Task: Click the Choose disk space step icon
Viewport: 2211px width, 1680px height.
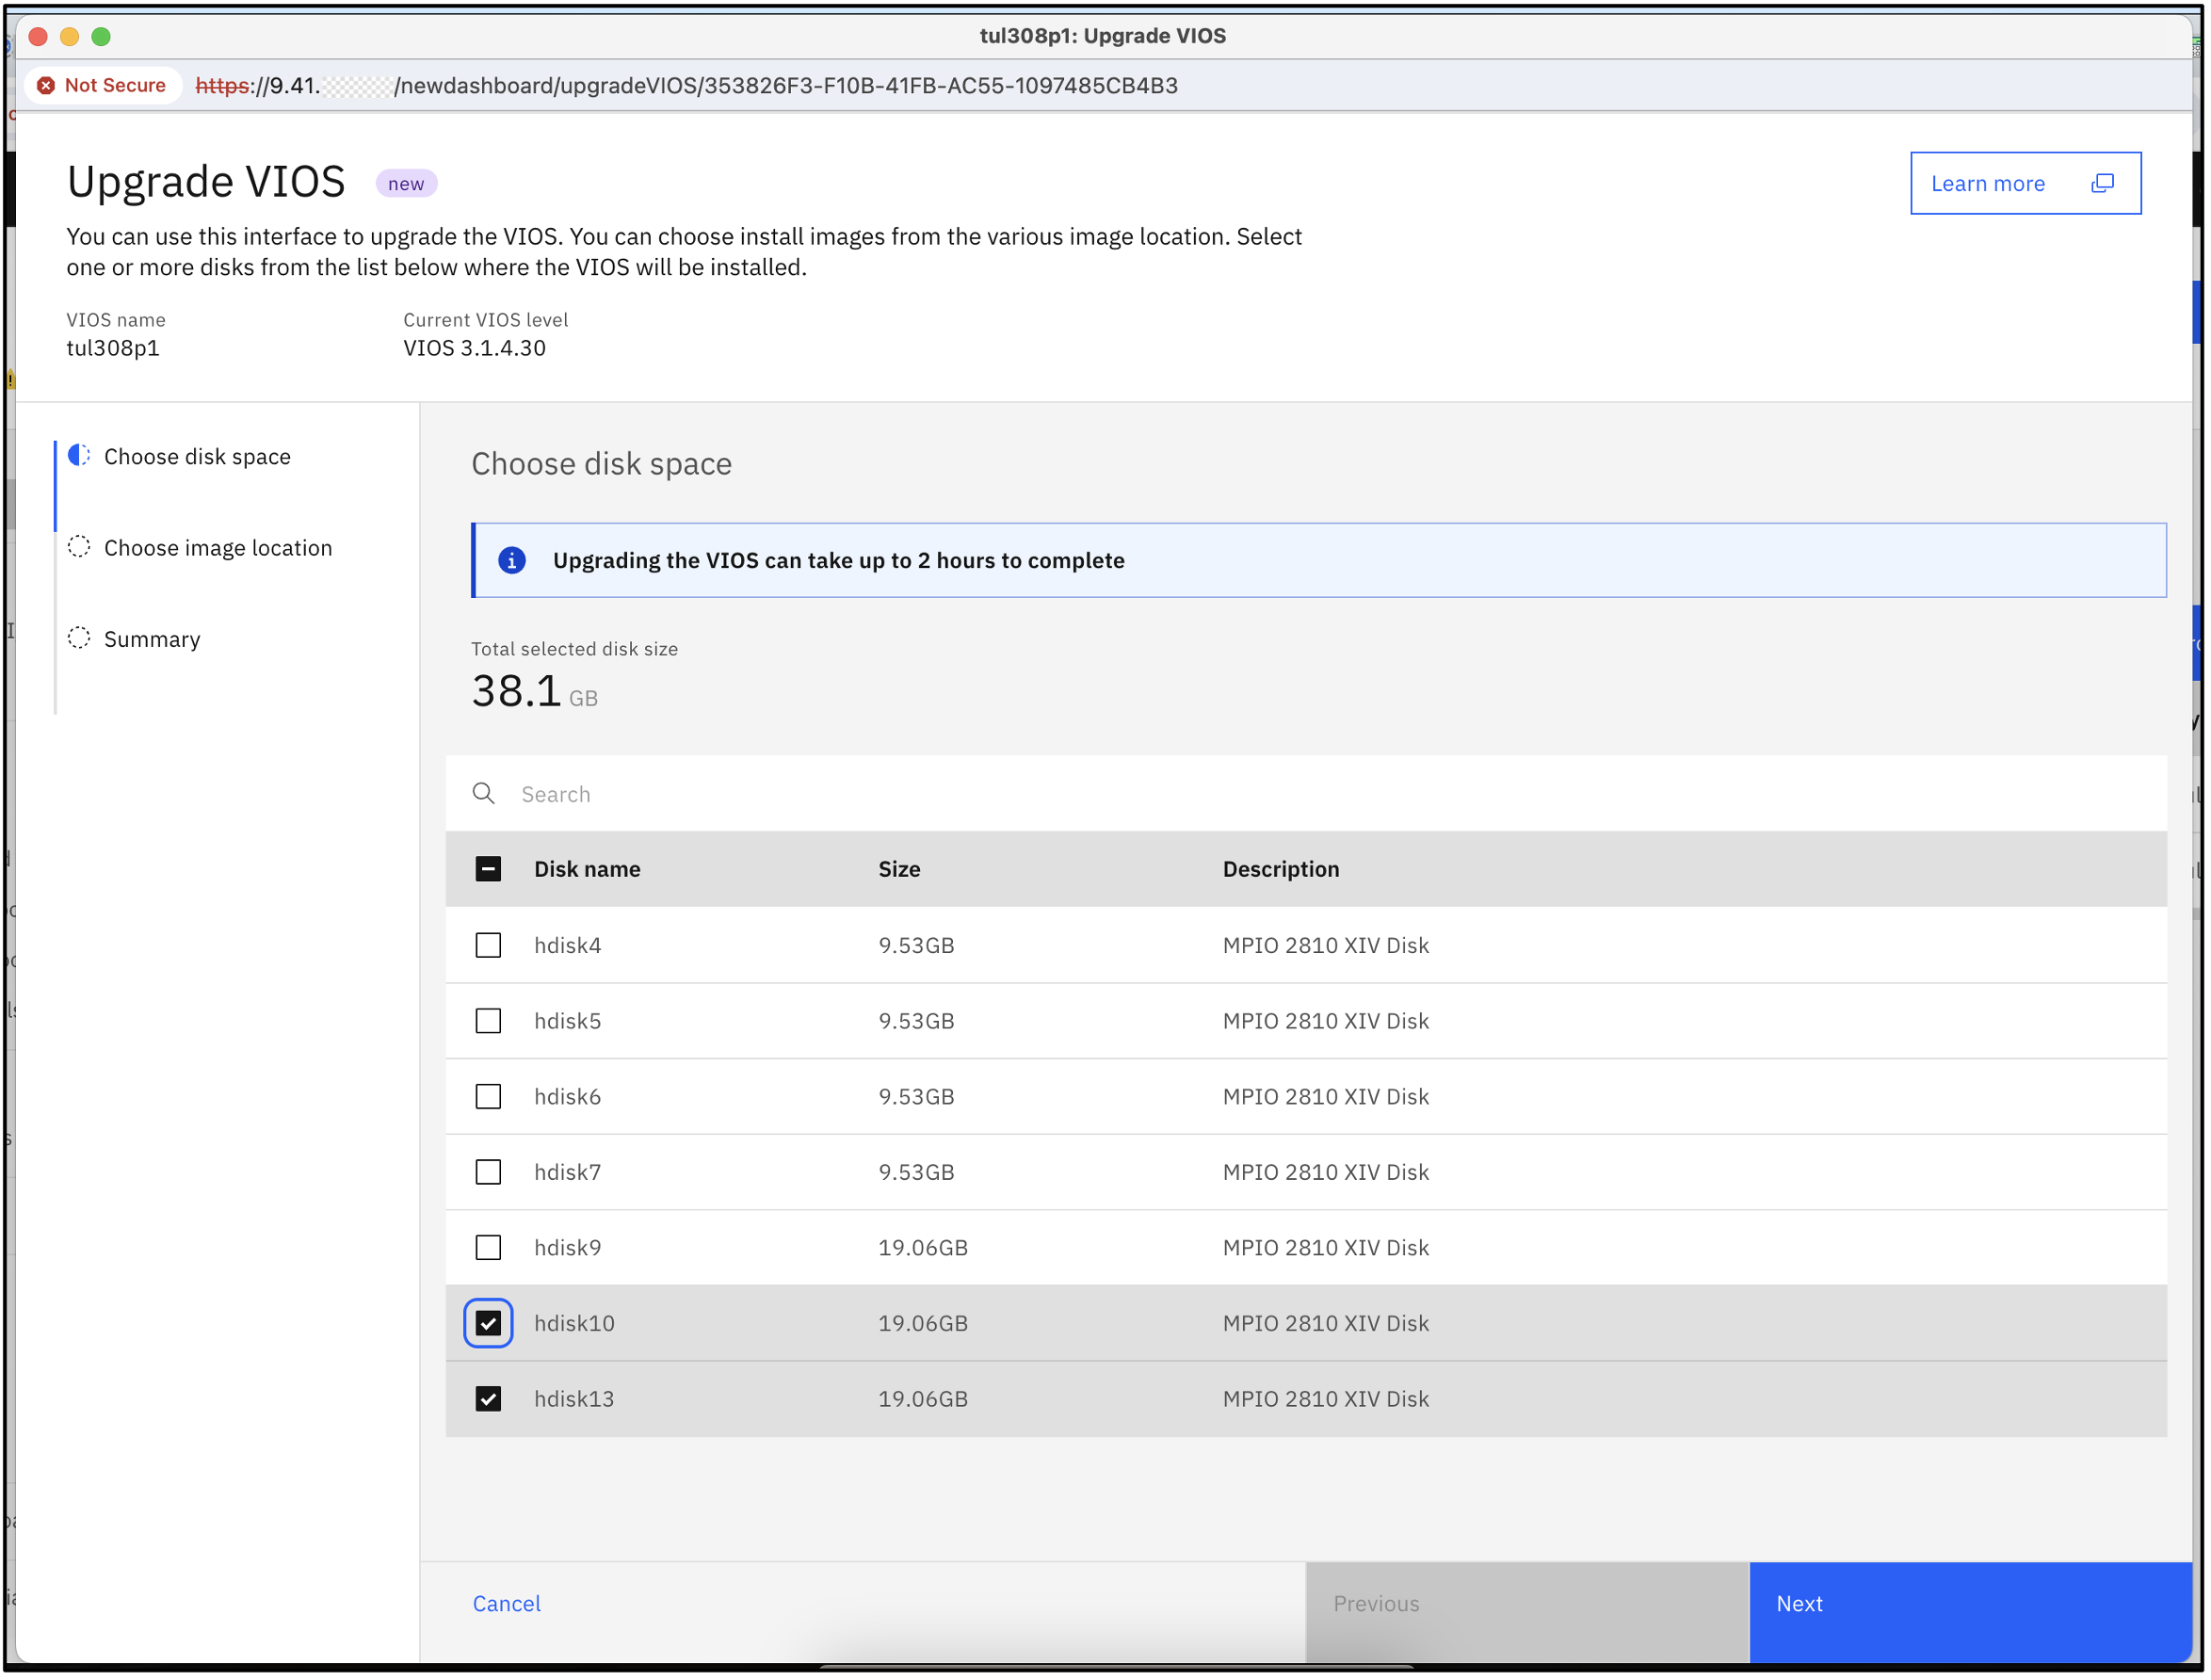Action: (79, 457)
